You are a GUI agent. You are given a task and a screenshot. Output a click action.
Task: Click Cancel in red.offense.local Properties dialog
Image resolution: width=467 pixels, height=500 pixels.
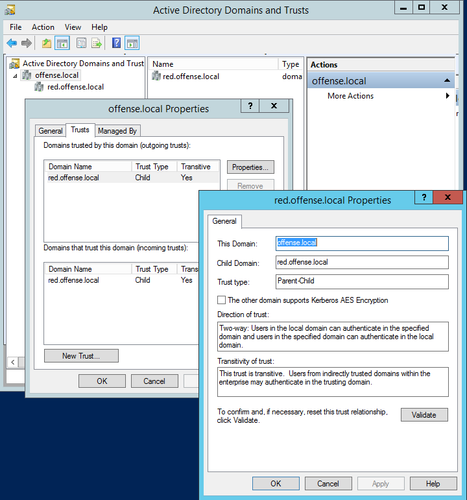coord(328,484)
